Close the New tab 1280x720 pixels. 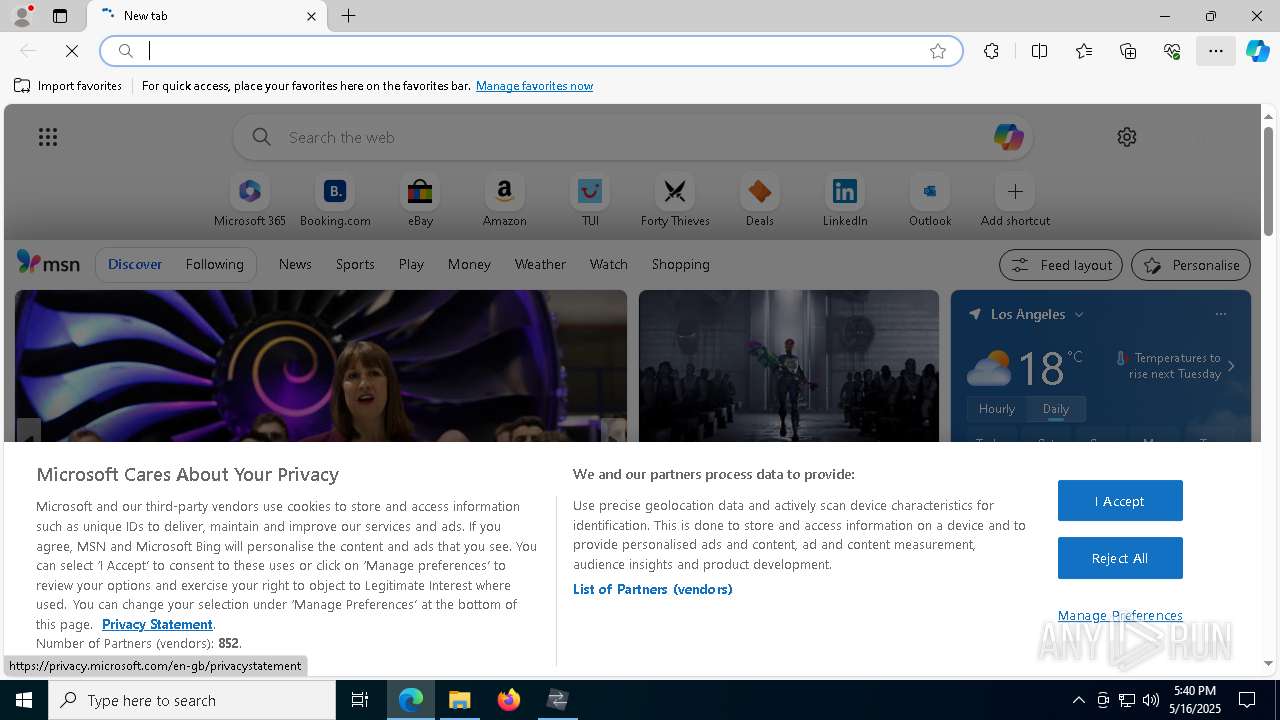(311, 16)
